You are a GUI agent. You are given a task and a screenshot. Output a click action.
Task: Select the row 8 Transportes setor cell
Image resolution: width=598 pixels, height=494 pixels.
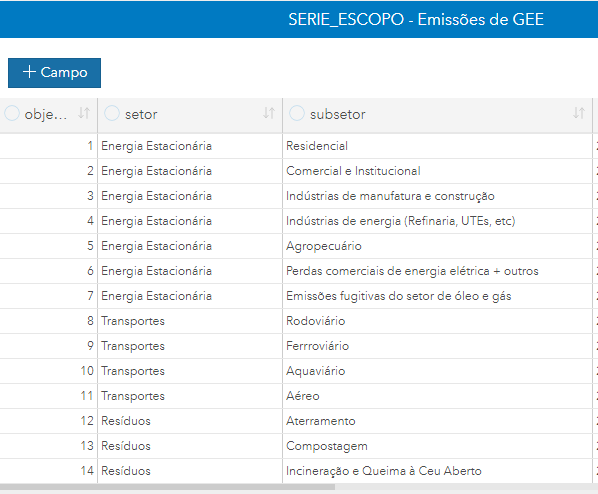190,321
